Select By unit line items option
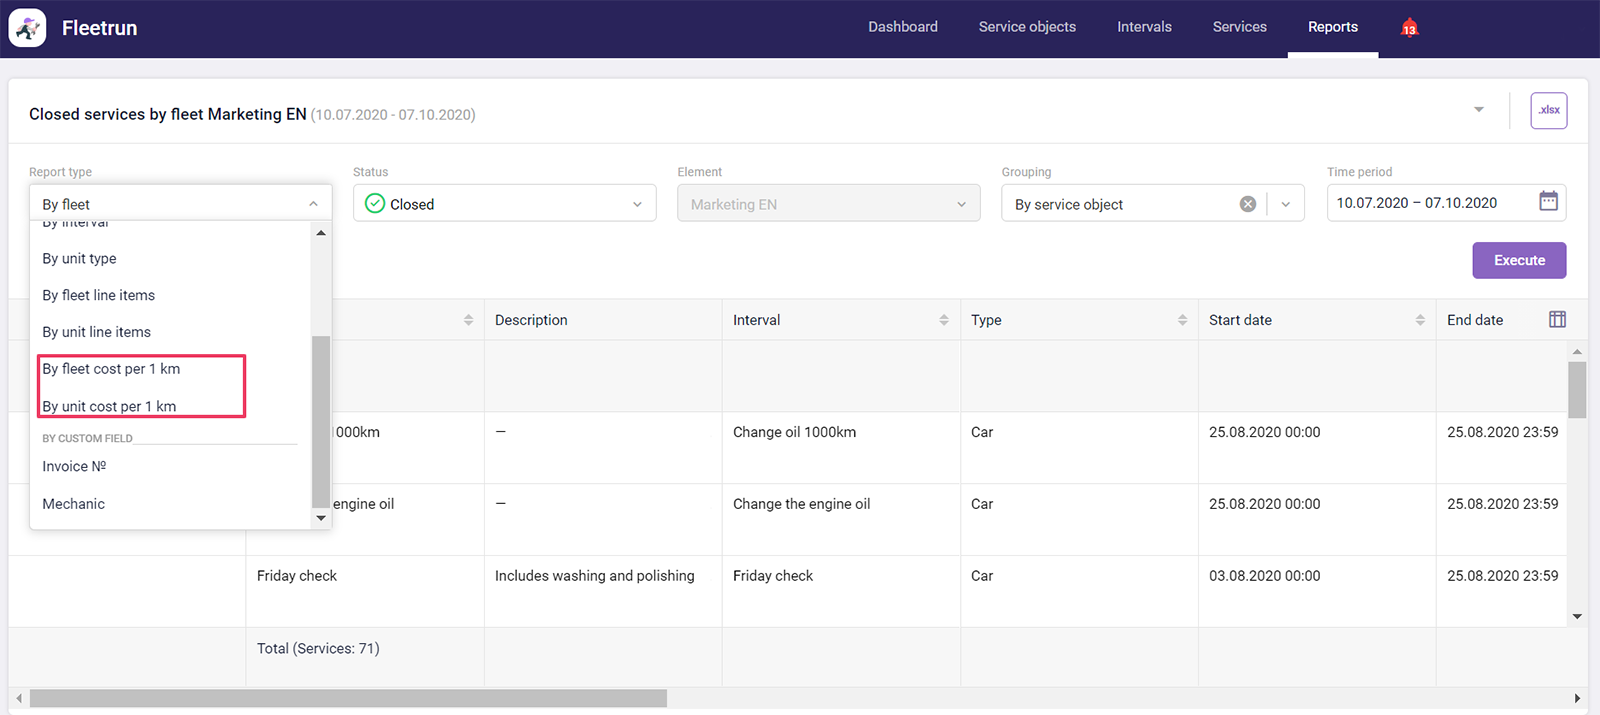The width and height of the screenshot is (1600, 715). tap(97, 332)
